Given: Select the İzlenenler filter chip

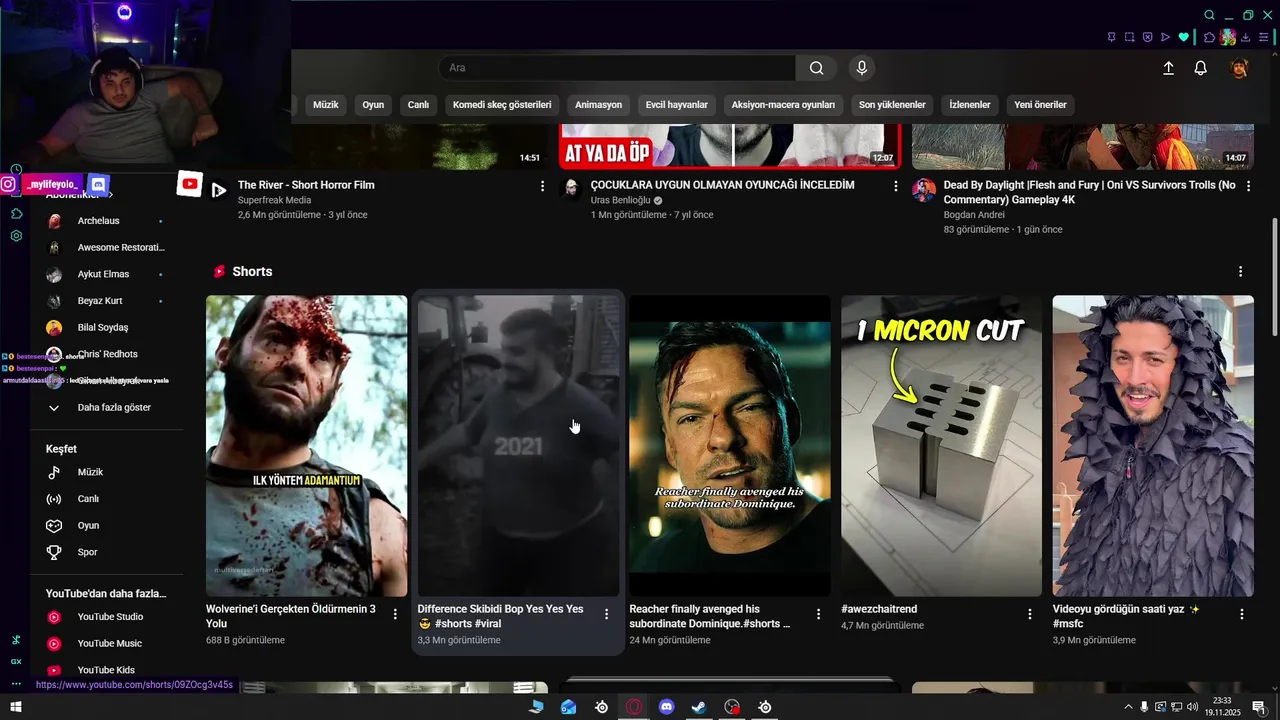Looking at the screenshot, I should [x=970, y=104].
